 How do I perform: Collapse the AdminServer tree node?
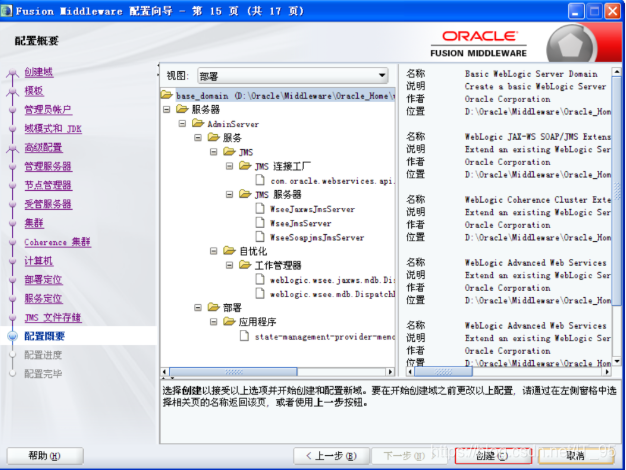(182, 123)
